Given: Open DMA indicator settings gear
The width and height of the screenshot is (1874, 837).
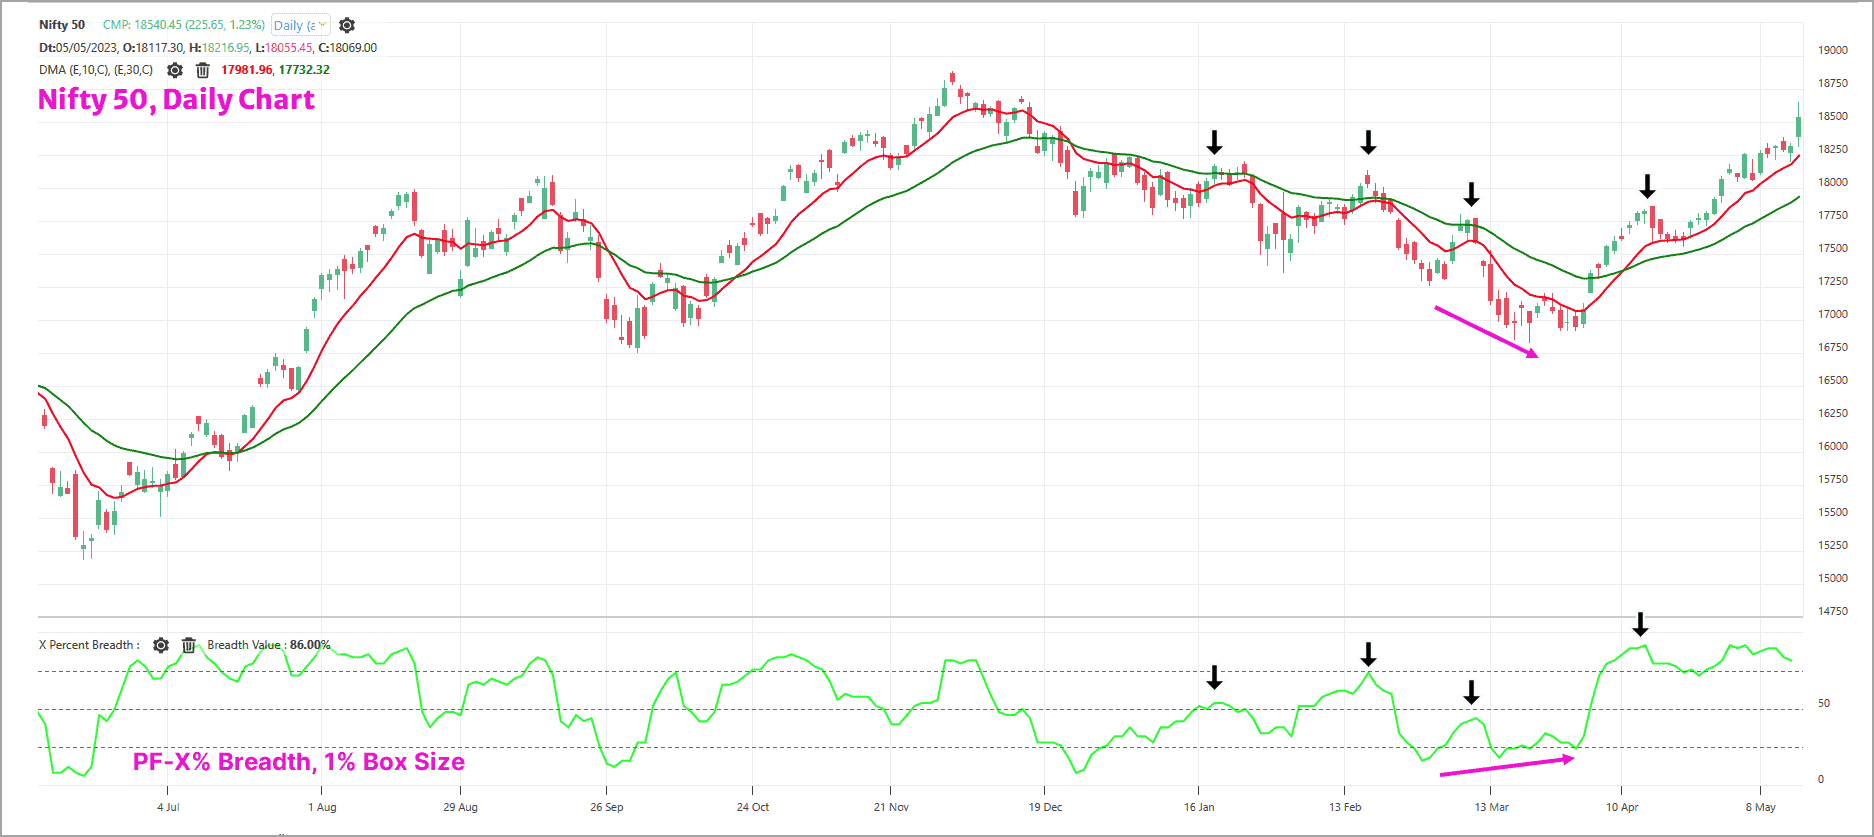Looking at the screenshot, I should (175, 70).
